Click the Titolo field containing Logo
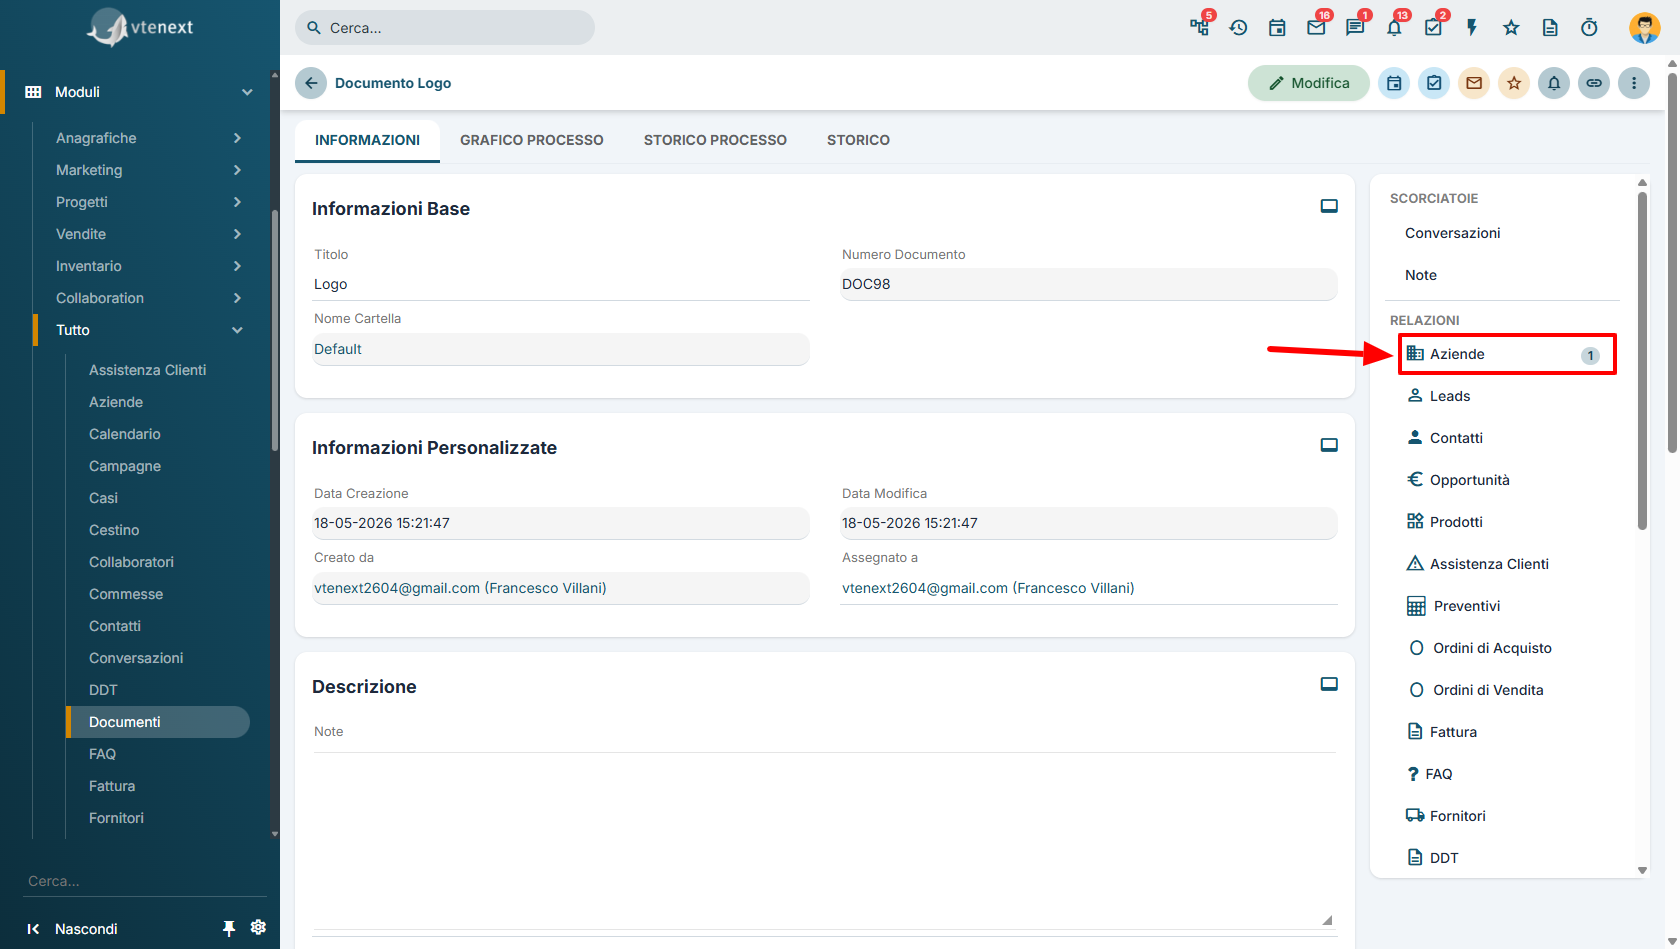This screenshot has height=949, width=1680. point(561,284)
